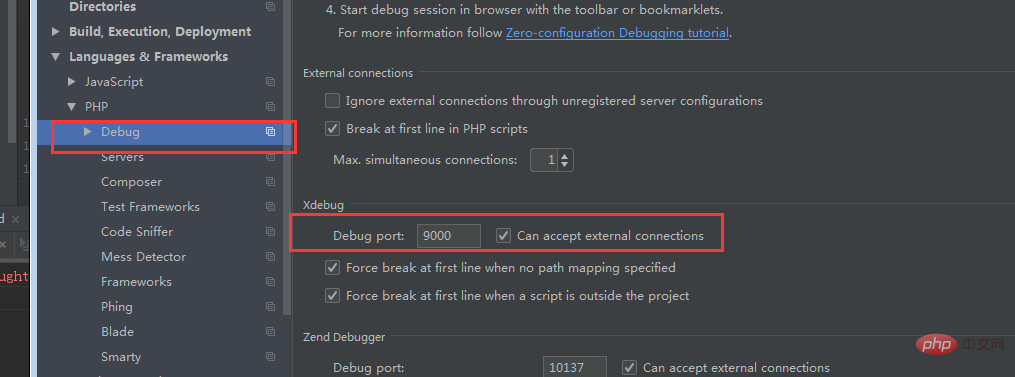Uncheck Break at first line in PHP scripts
This screenshot has height=377, width=1015.
332,128
